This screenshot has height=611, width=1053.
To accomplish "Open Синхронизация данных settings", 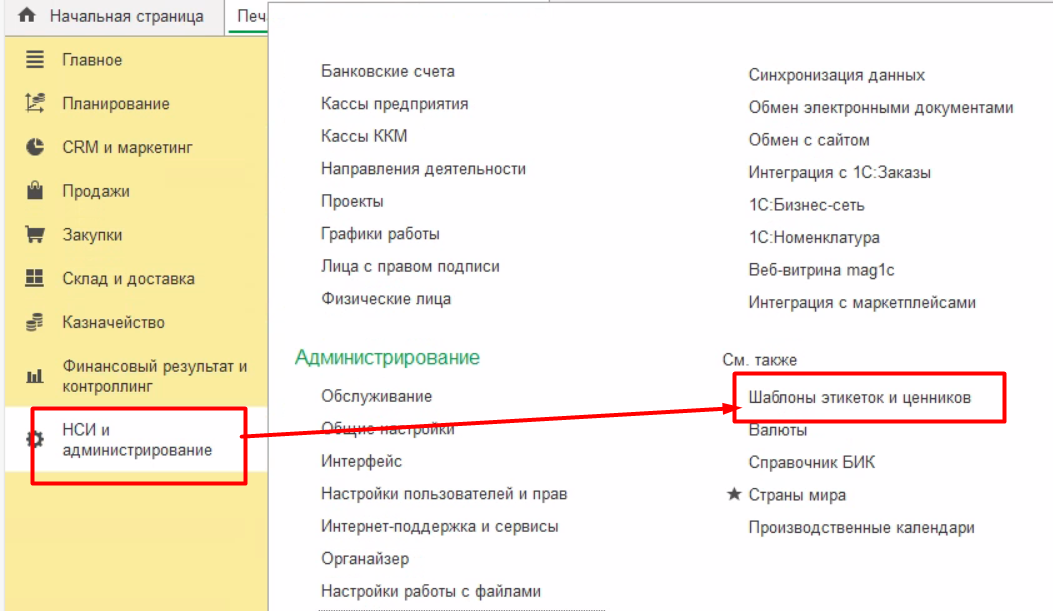I will [836, 75].
